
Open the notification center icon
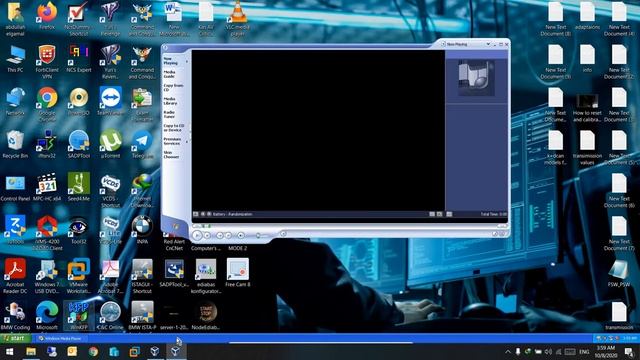tap(629, 351)
